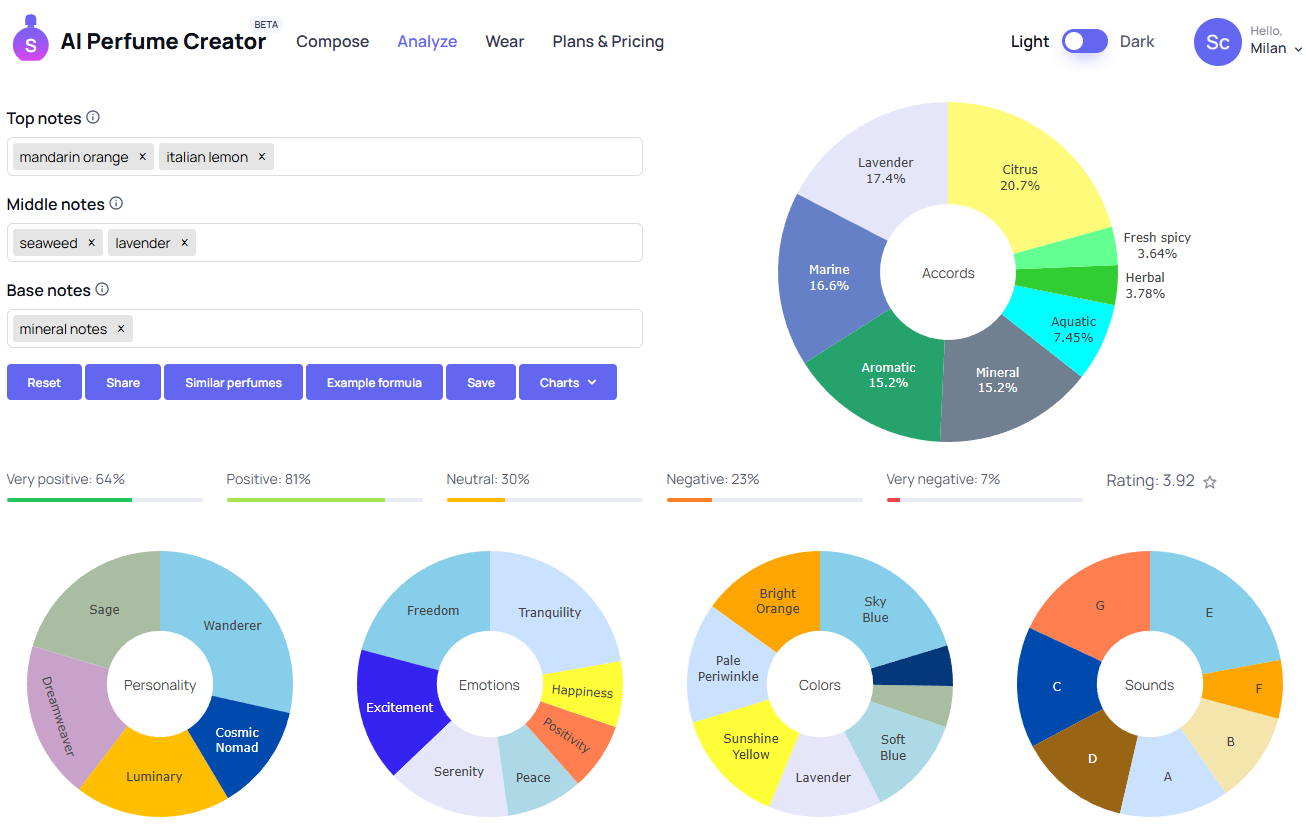The image size is (1306, 826).
Task: Open the Wear section
Action: pyautogui.click(x=504, y=41)
